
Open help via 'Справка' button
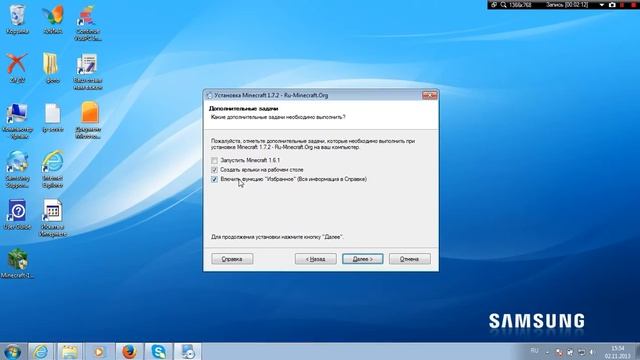232,259
